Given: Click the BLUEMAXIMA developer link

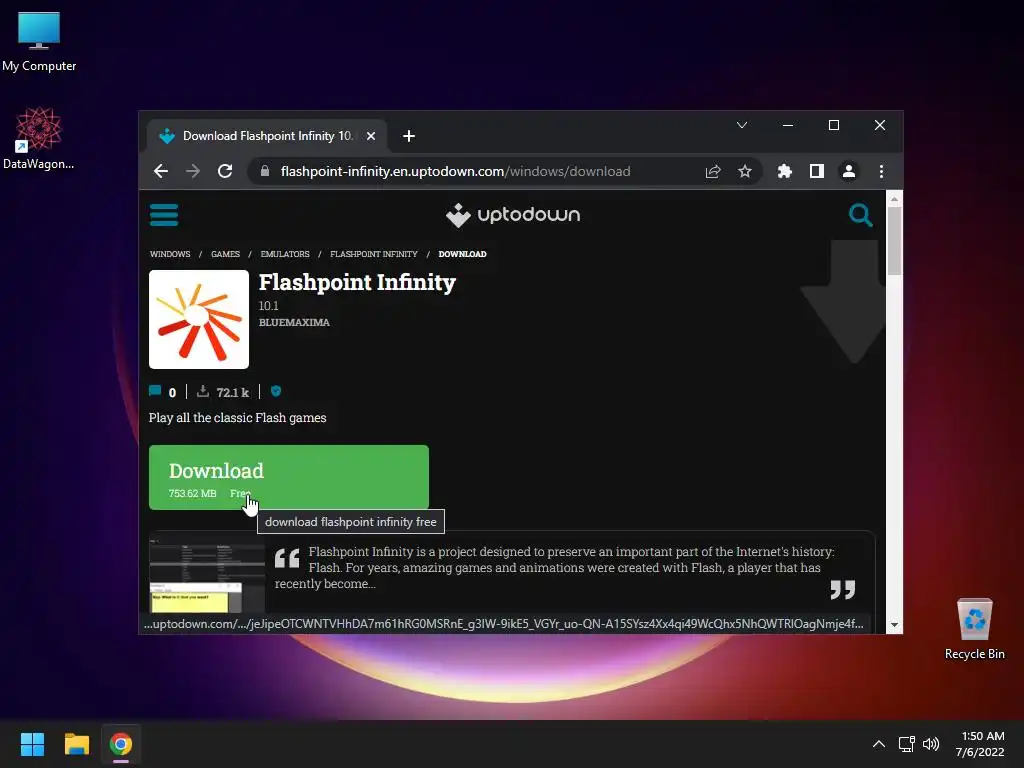Looking at the screenshot, I should [x=294, y=322].
